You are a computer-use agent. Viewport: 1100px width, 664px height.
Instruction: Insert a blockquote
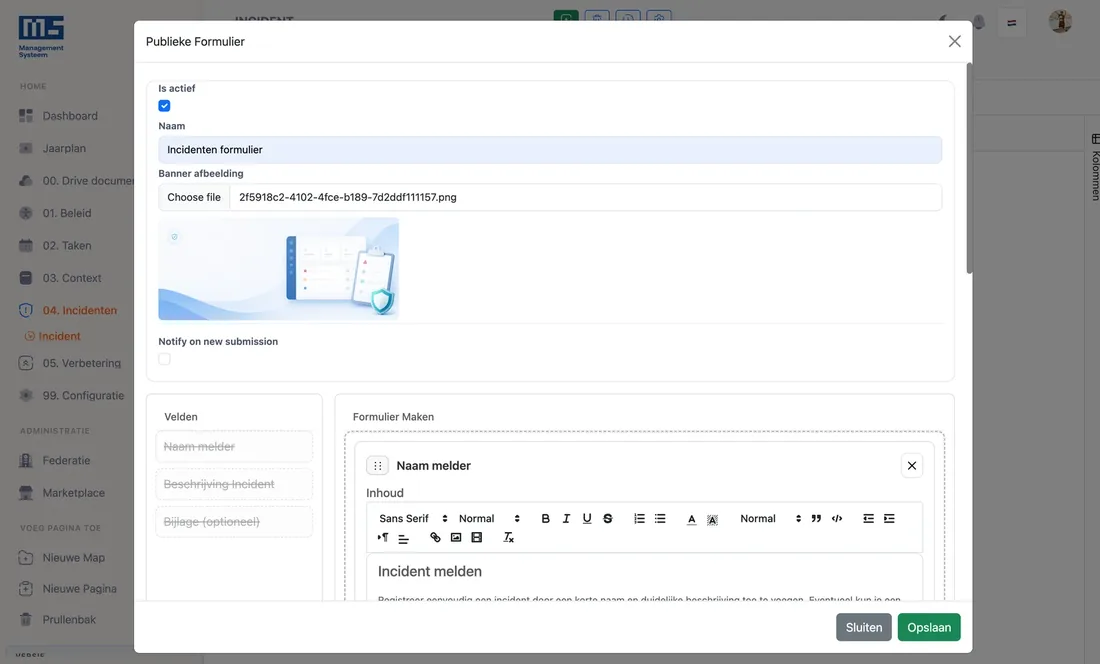coord(816,519)
